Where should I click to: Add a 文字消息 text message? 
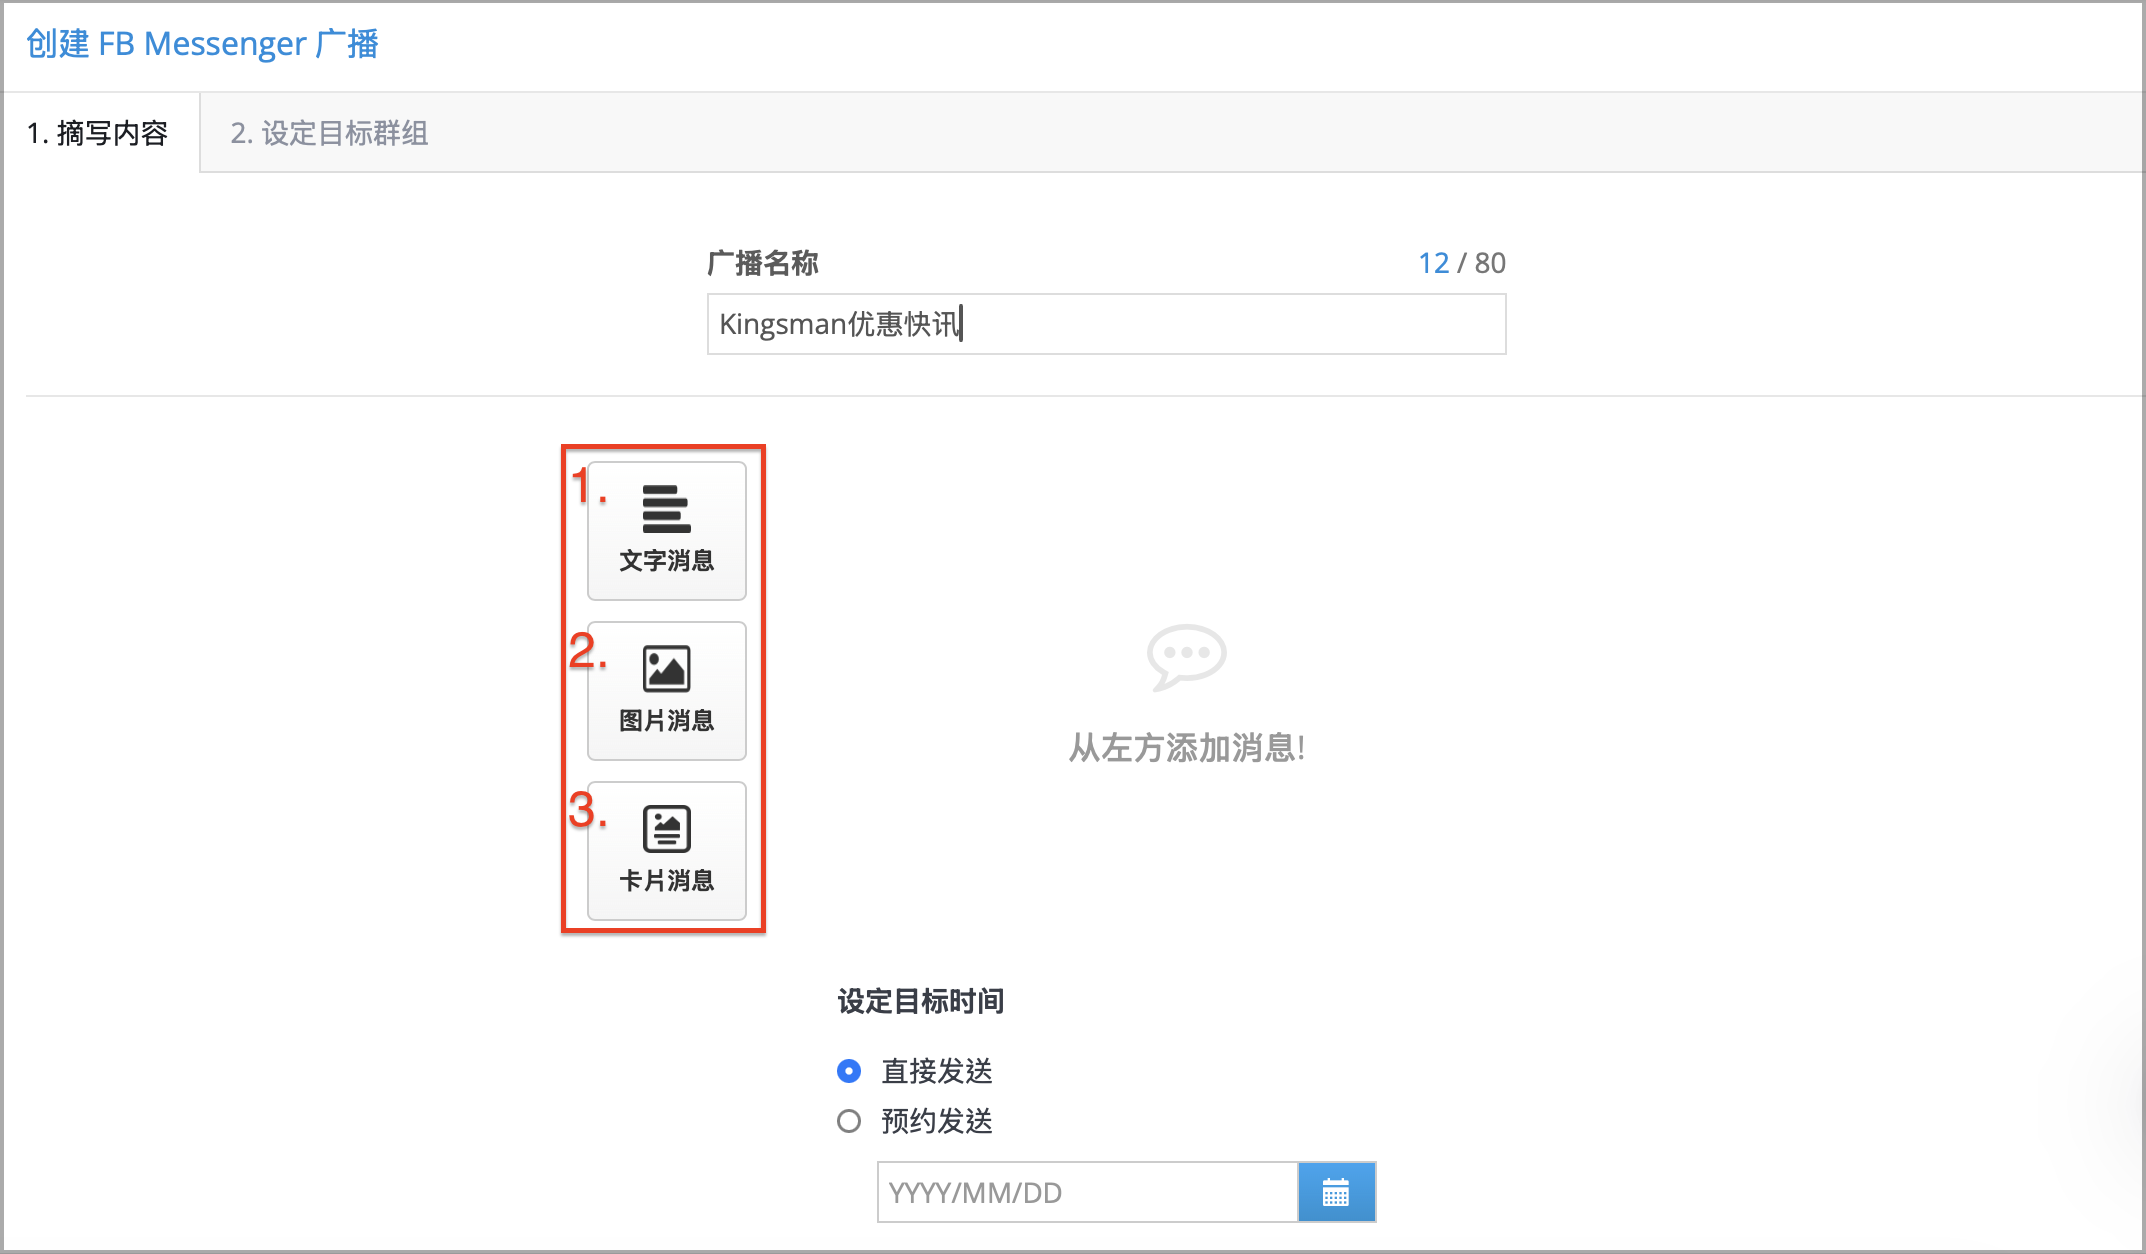[666, 531]
